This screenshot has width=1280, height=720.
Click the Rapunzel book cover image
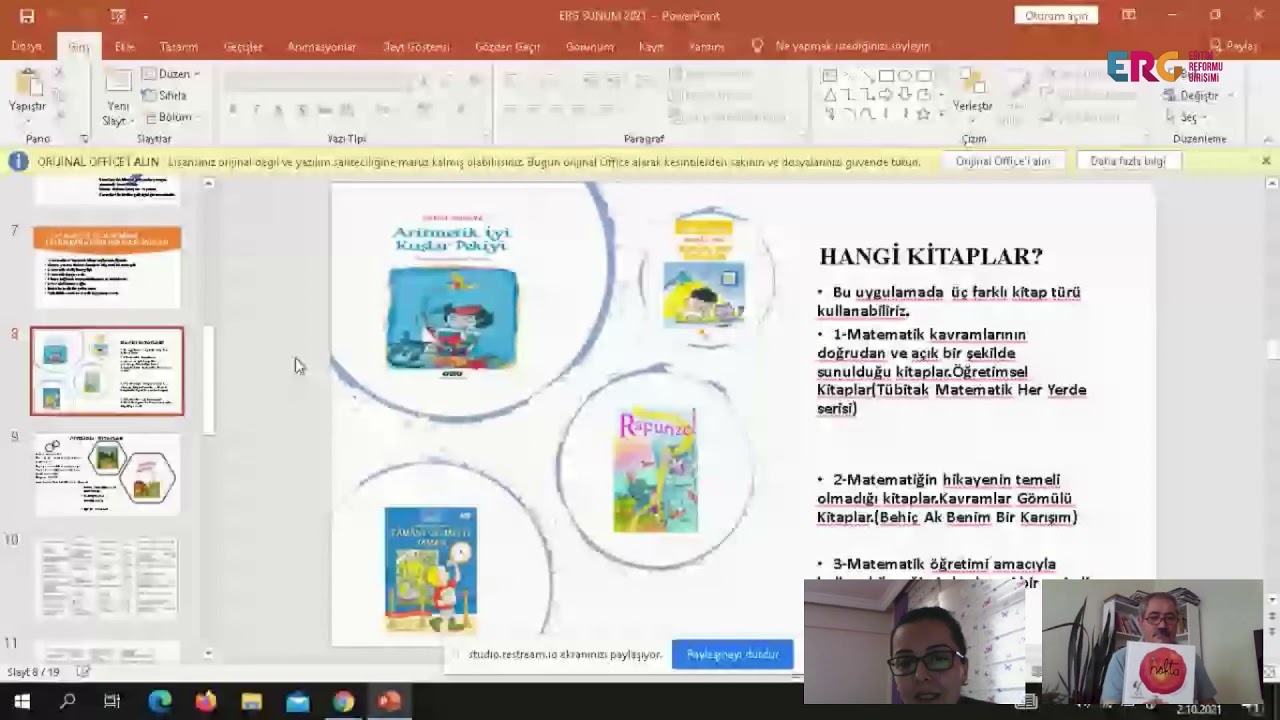coord(656,470)
